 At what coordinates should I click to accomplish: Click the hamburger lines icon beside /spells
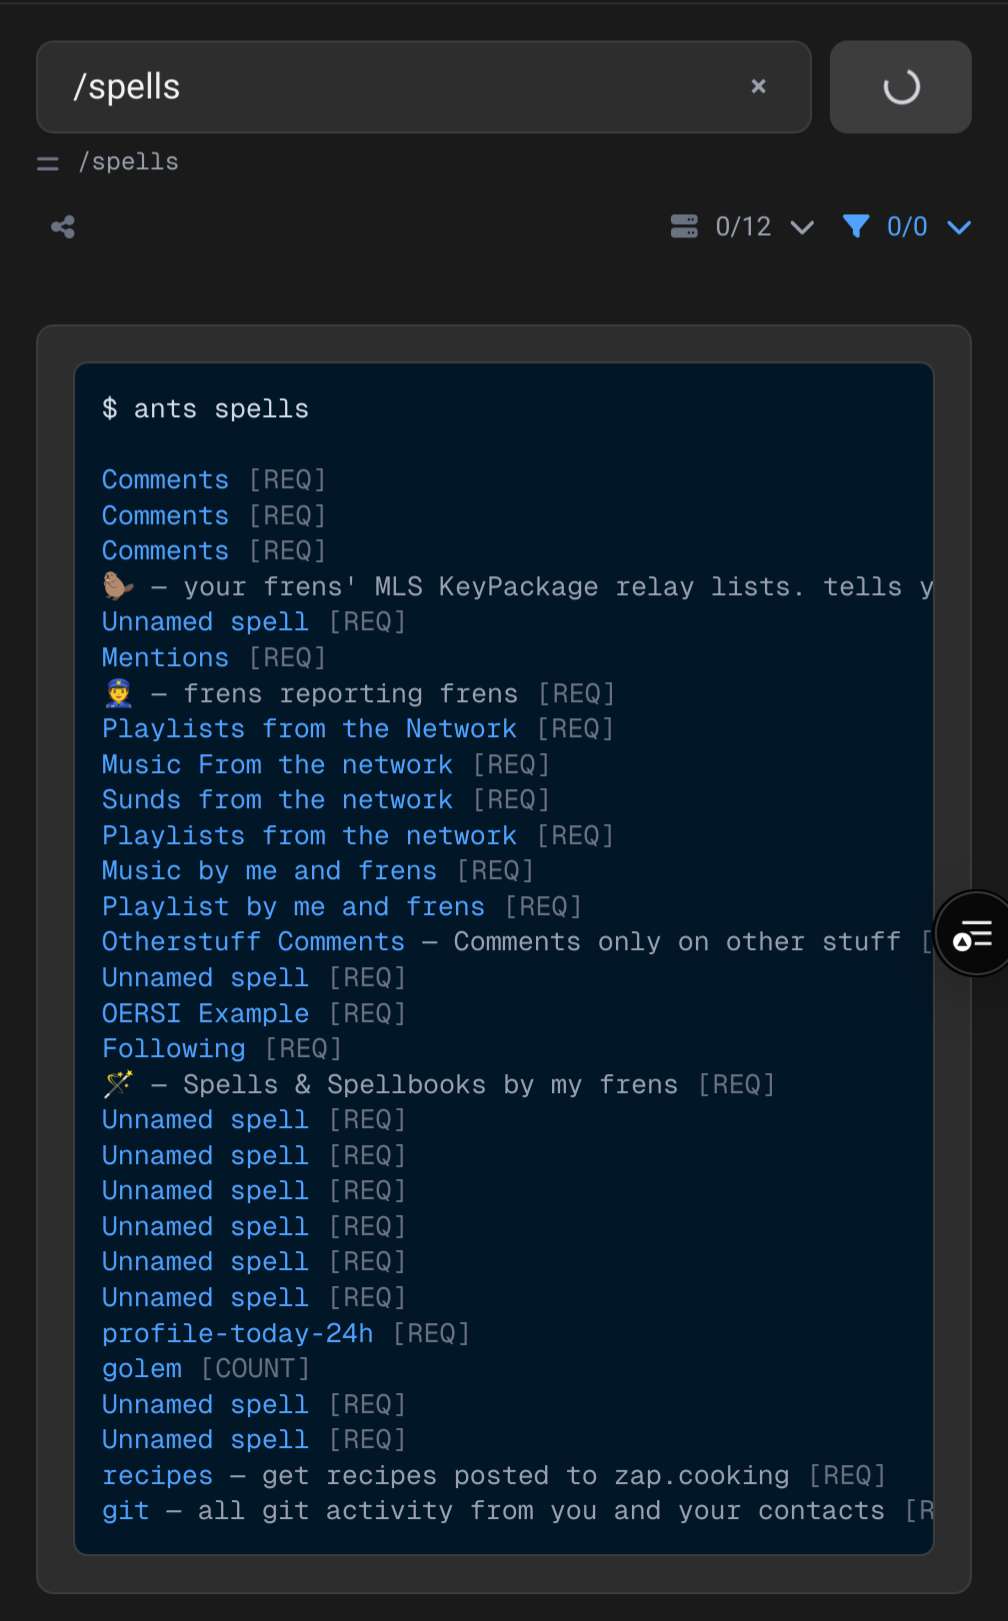(x=47, y=163)
